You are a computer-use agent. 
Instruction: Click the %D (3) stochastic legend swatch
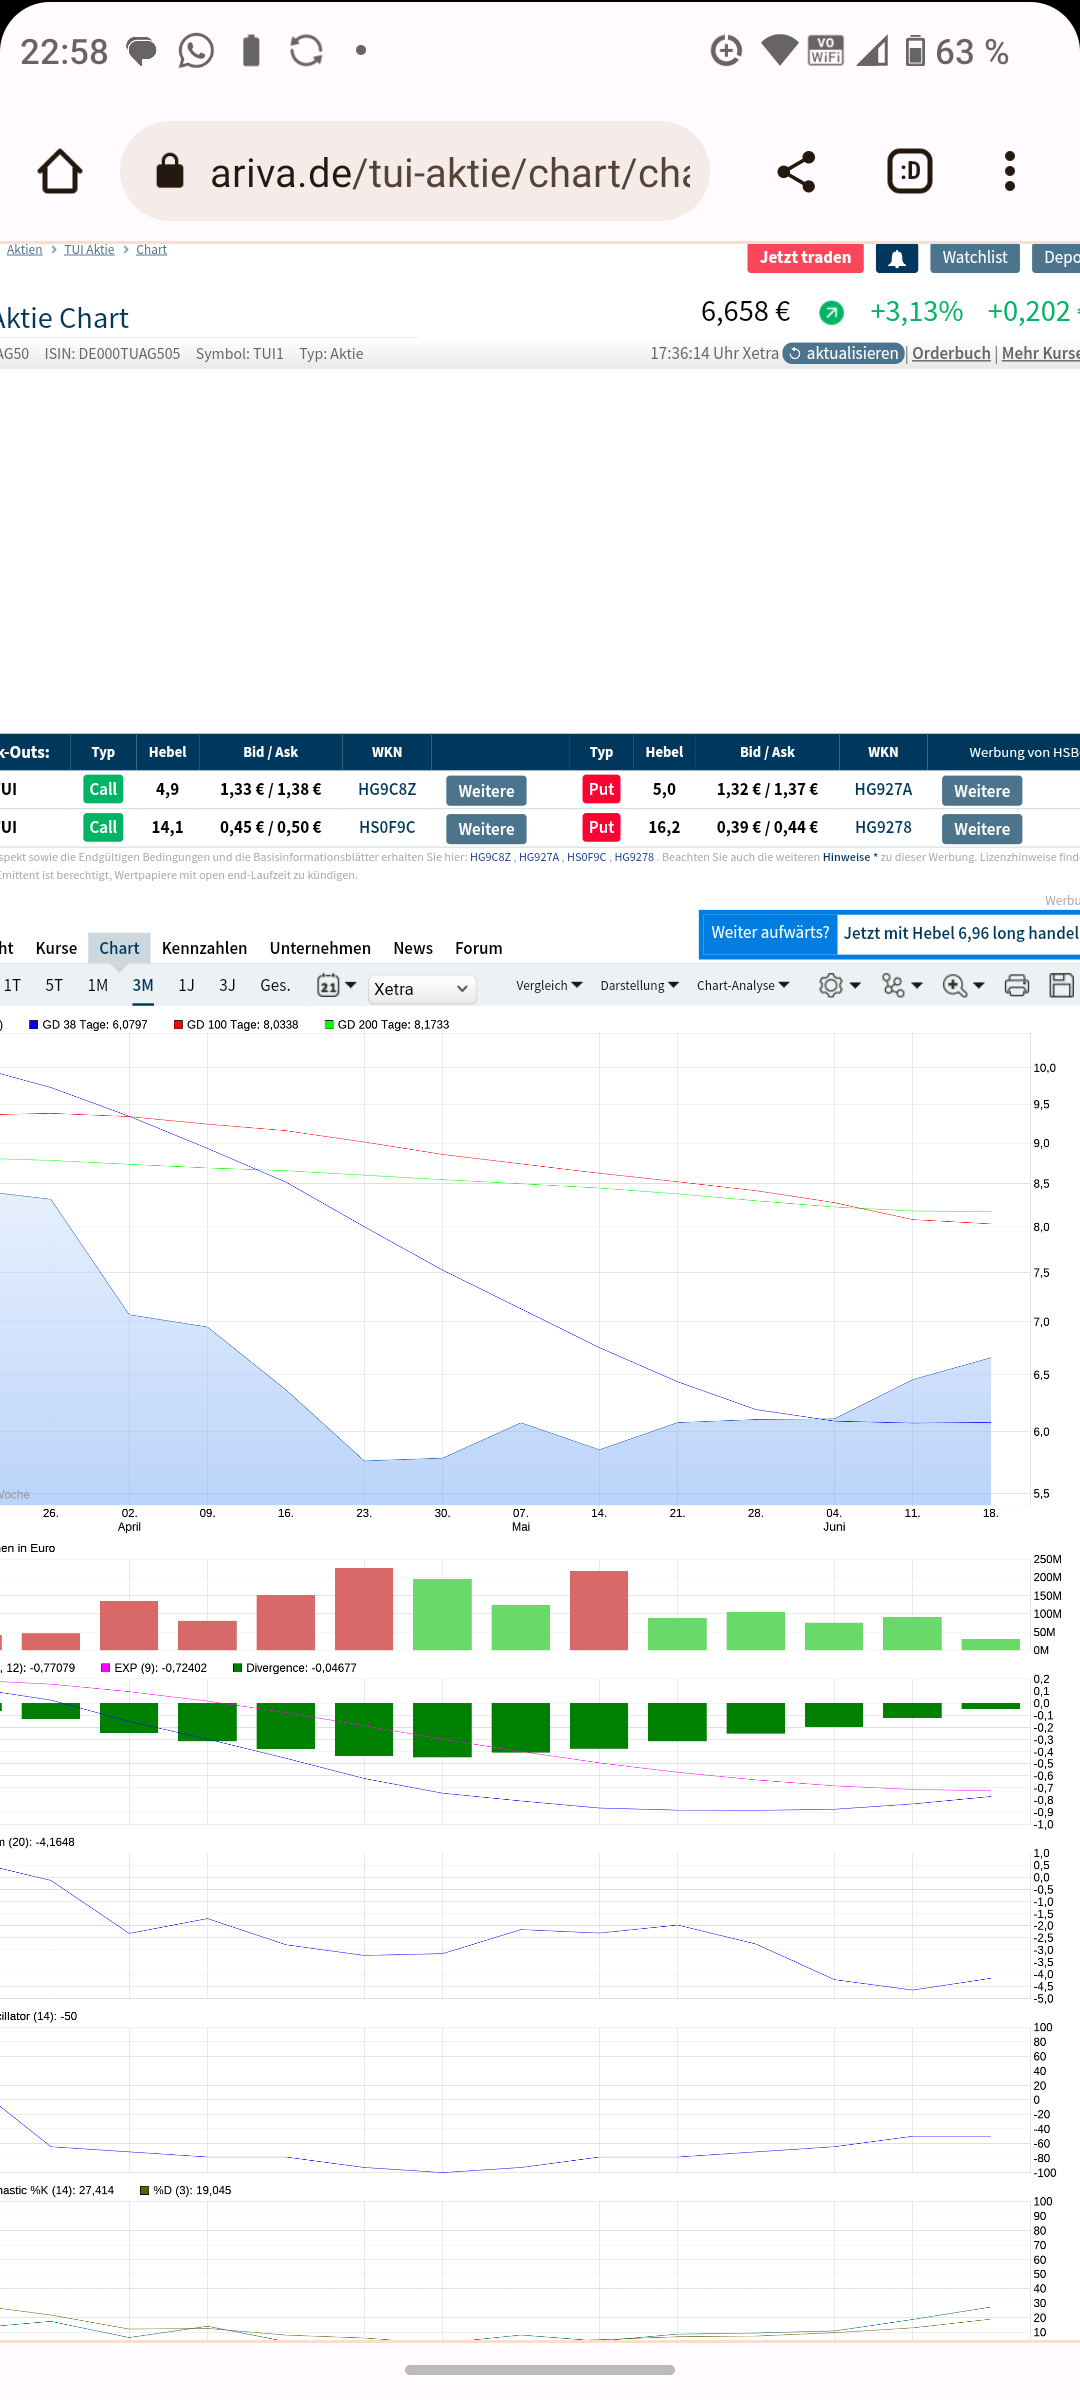point(144,2190)
